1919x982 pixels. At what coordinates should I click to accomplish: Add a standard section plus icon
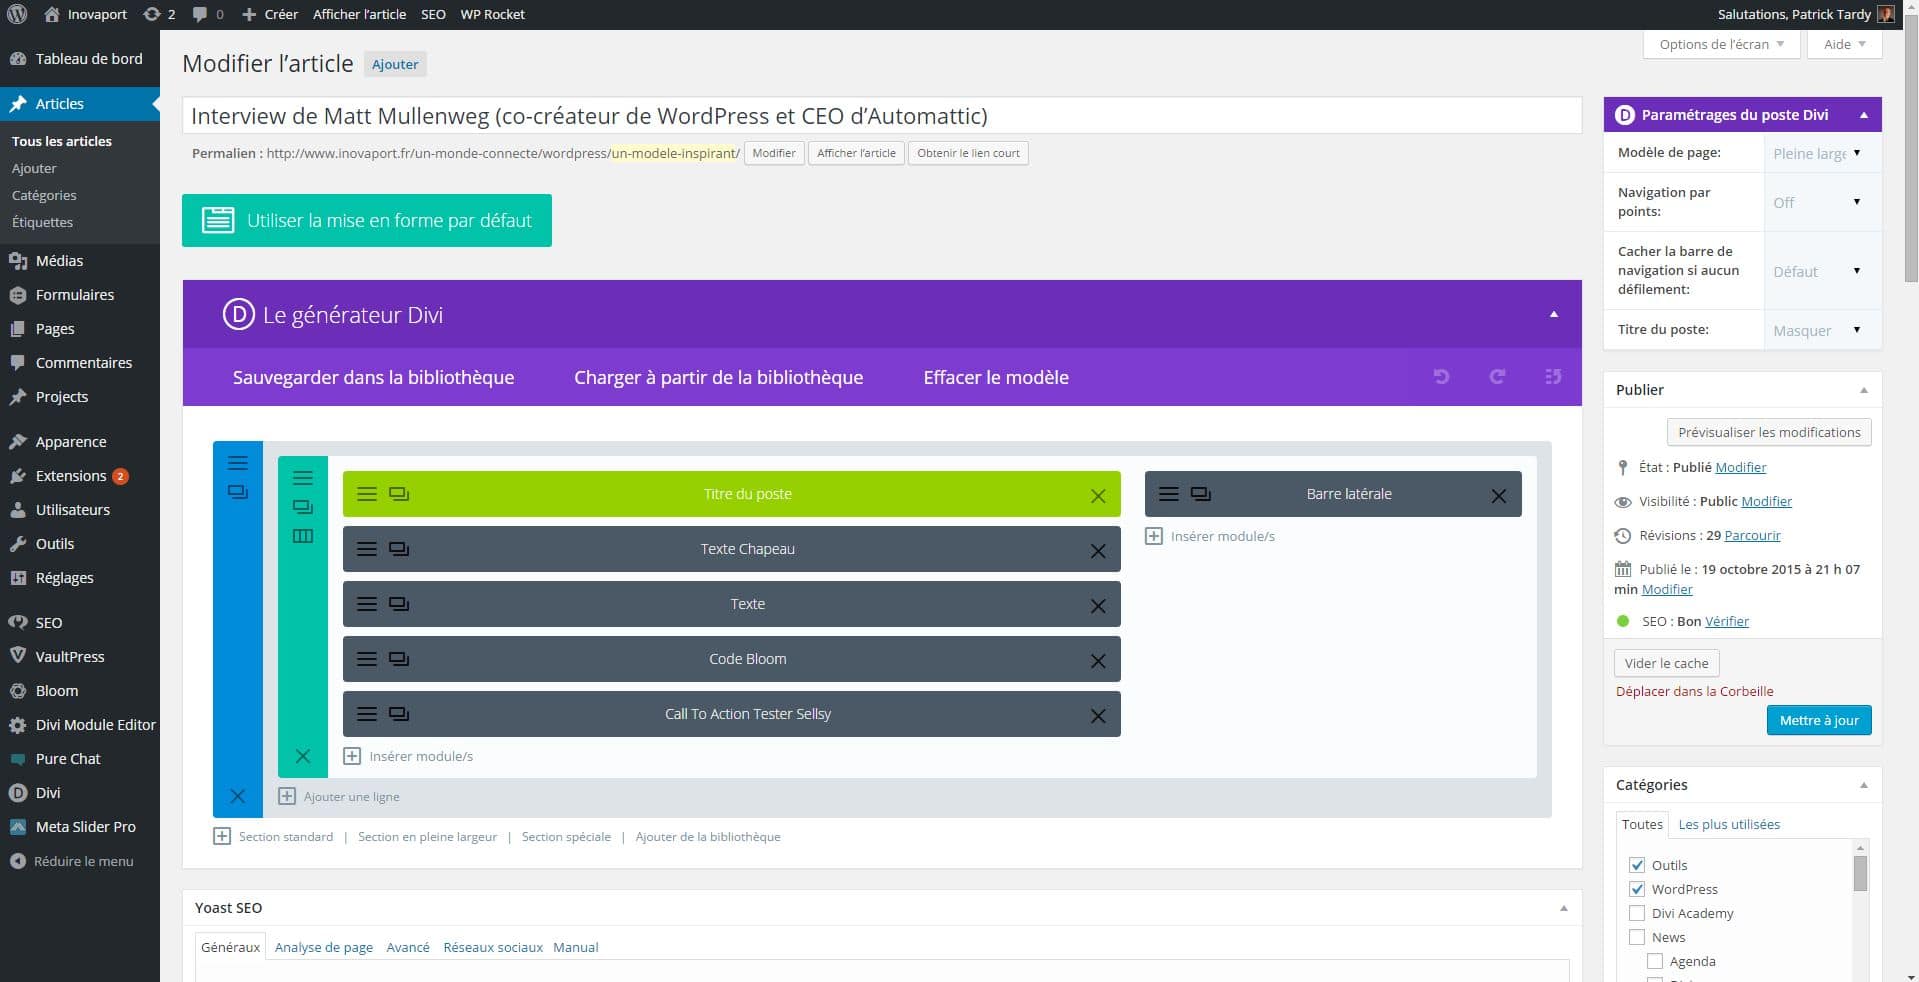pos(222,836)
